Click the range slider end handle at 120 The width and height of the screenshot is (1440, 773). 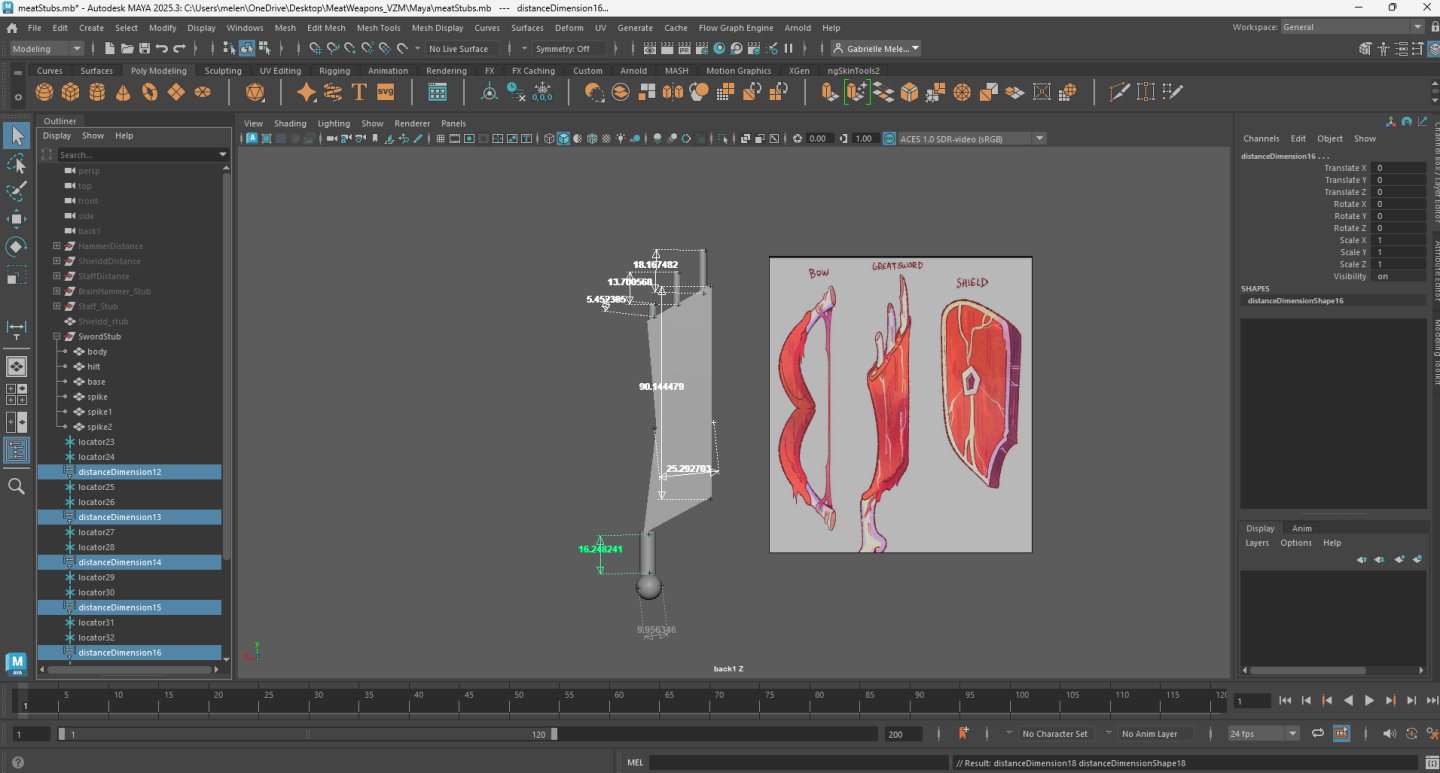point(555,733)
